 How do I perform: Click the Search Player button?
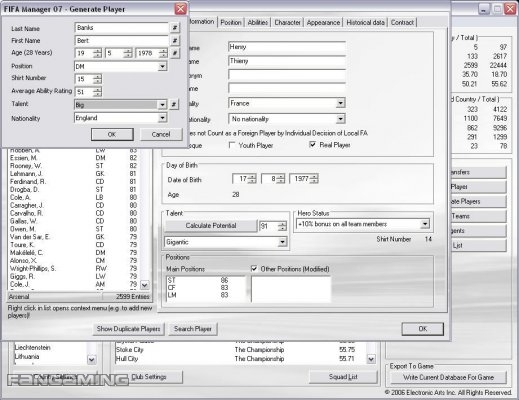point(193,329)
